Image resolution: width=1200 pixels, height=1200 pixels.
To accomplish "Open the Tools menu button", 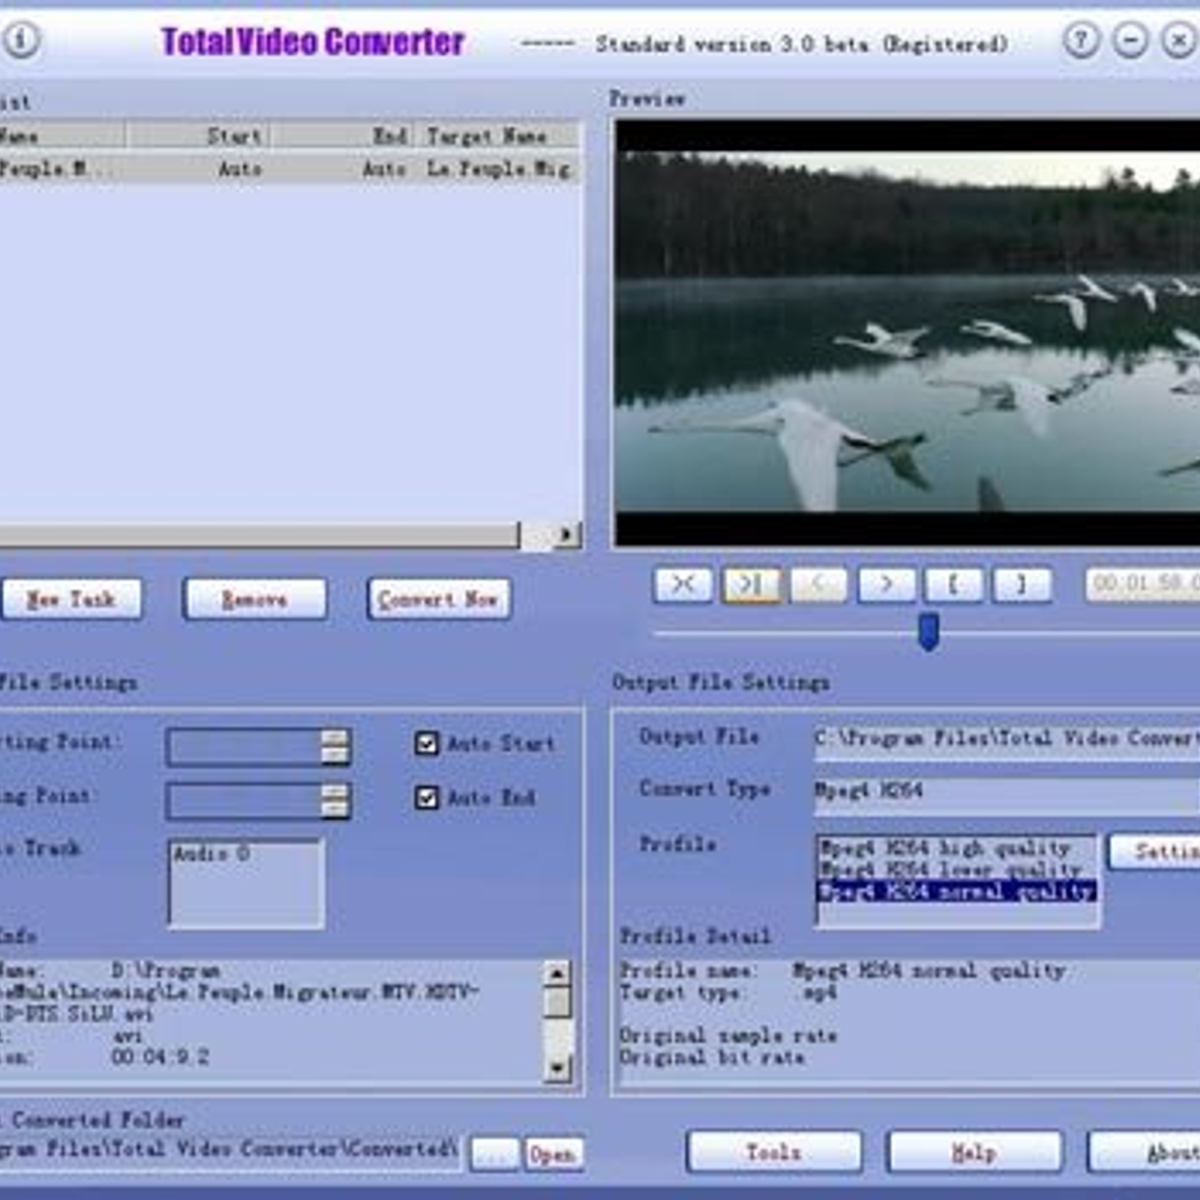I will [x=774, y=1152].
